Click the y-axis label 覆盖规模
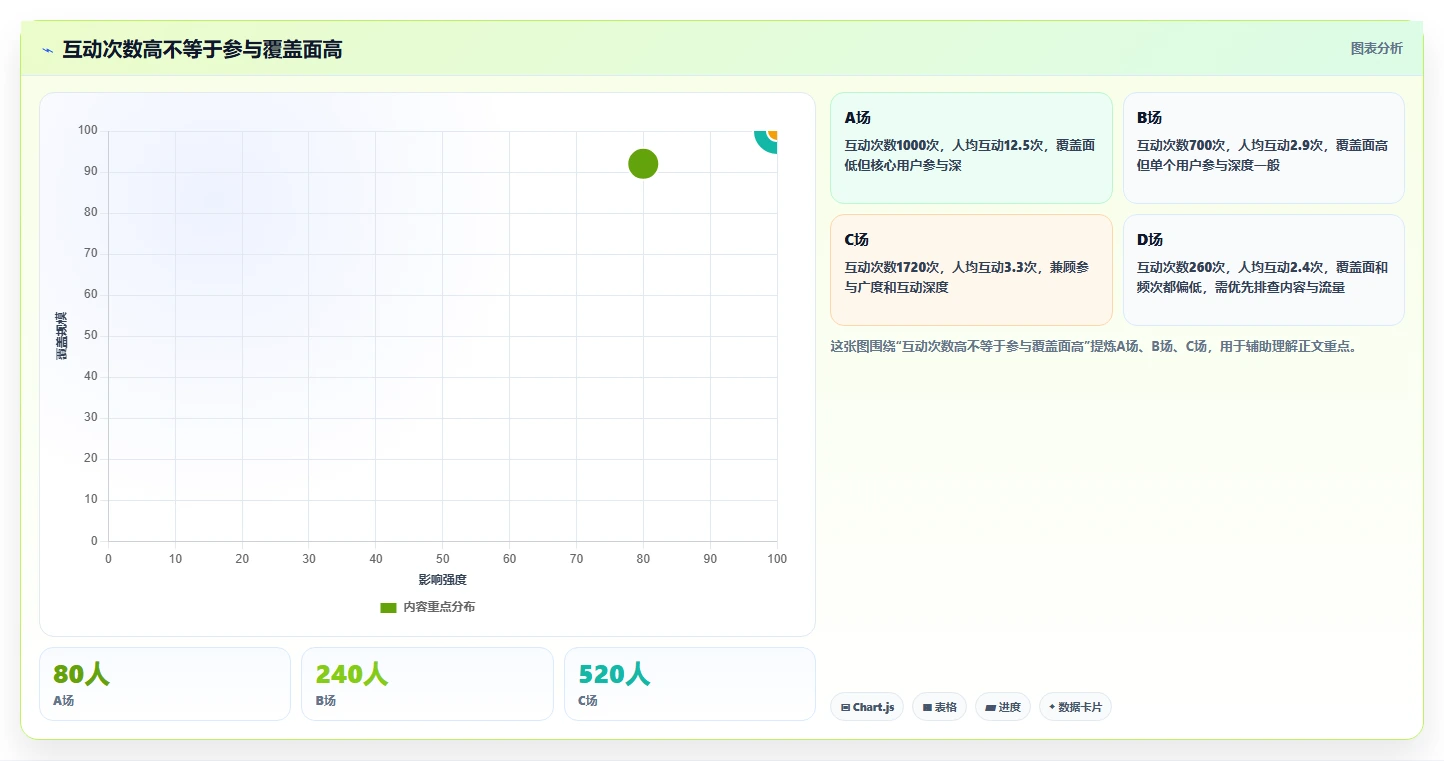Viewport: 1444px width, 761px height. (x=62, y=336)
